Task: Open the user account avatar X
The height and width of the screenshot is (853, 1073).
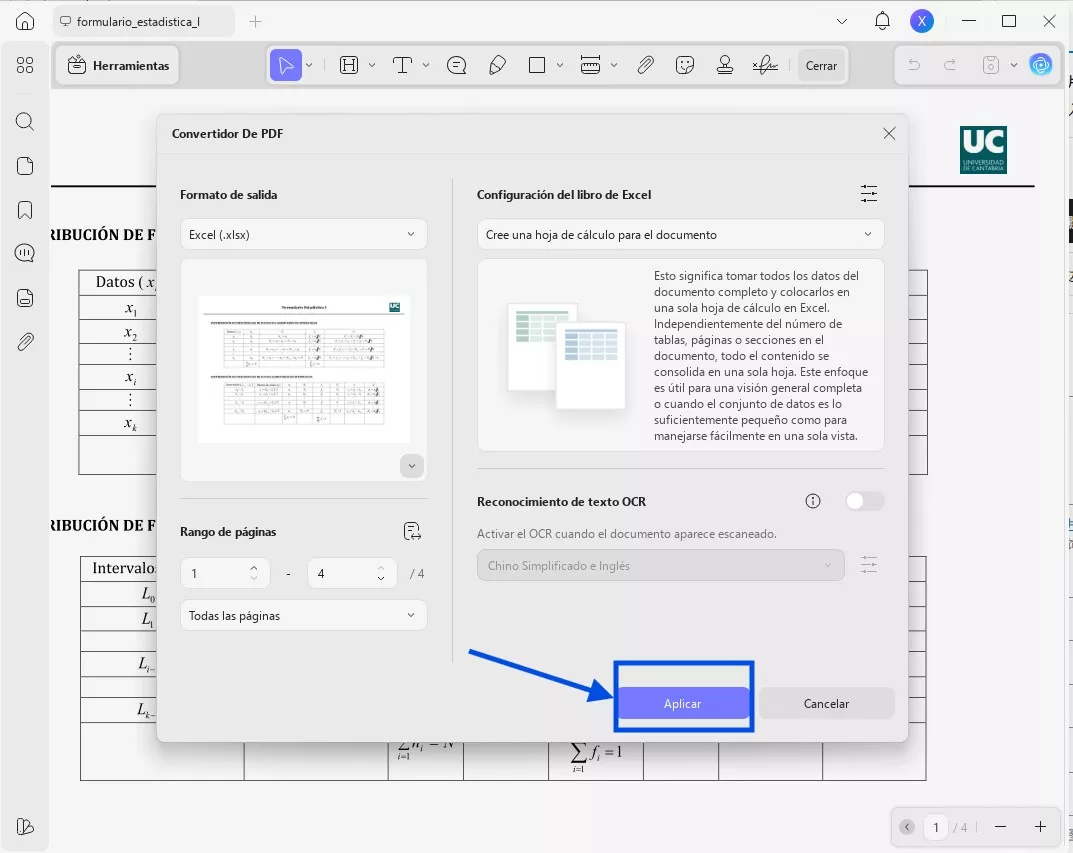Action: 922,21
